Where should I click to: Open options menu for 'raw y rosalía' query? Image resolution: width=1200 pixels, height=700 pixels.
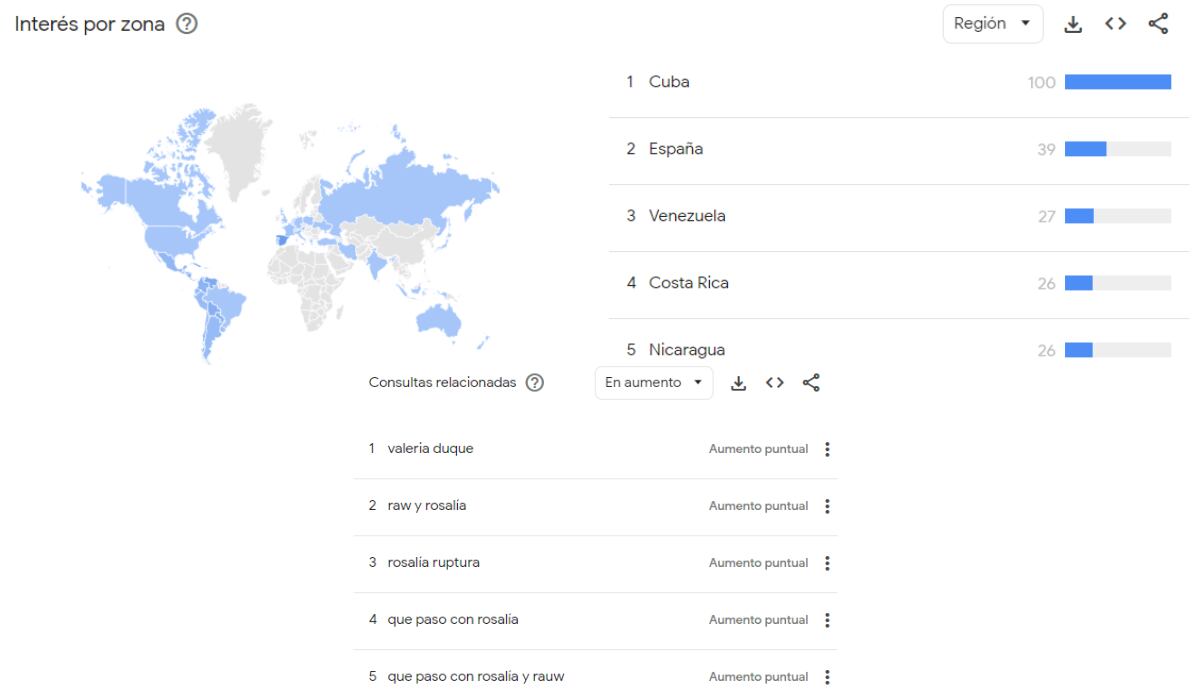tap(827, 505)
